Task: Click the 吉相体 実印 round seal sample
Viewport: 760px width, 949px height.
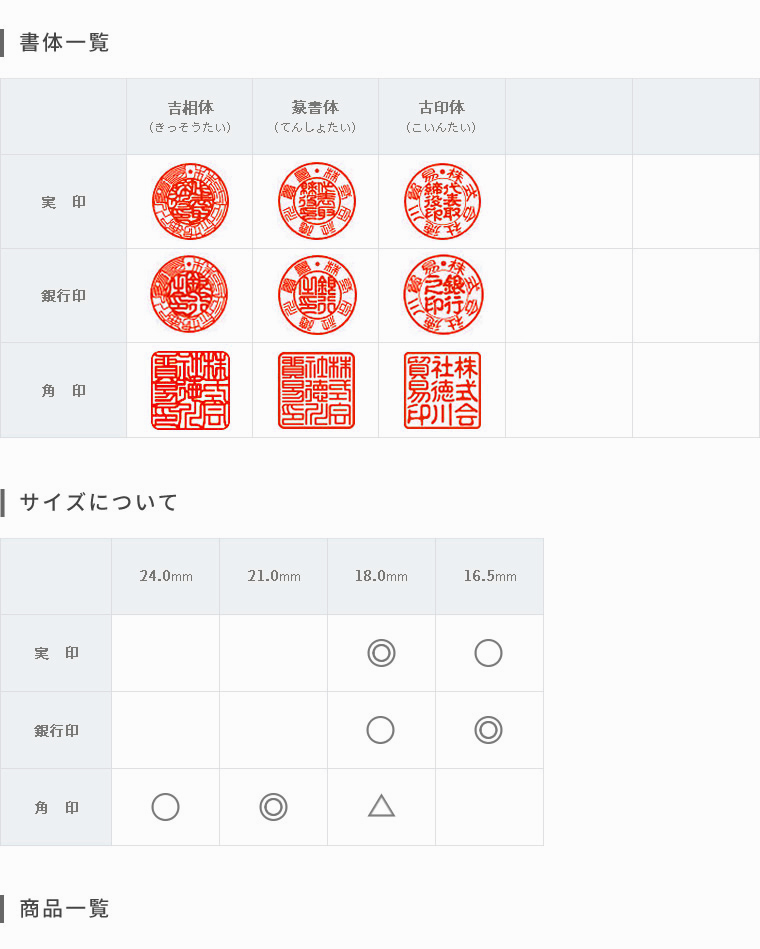Action: (190, 201)
